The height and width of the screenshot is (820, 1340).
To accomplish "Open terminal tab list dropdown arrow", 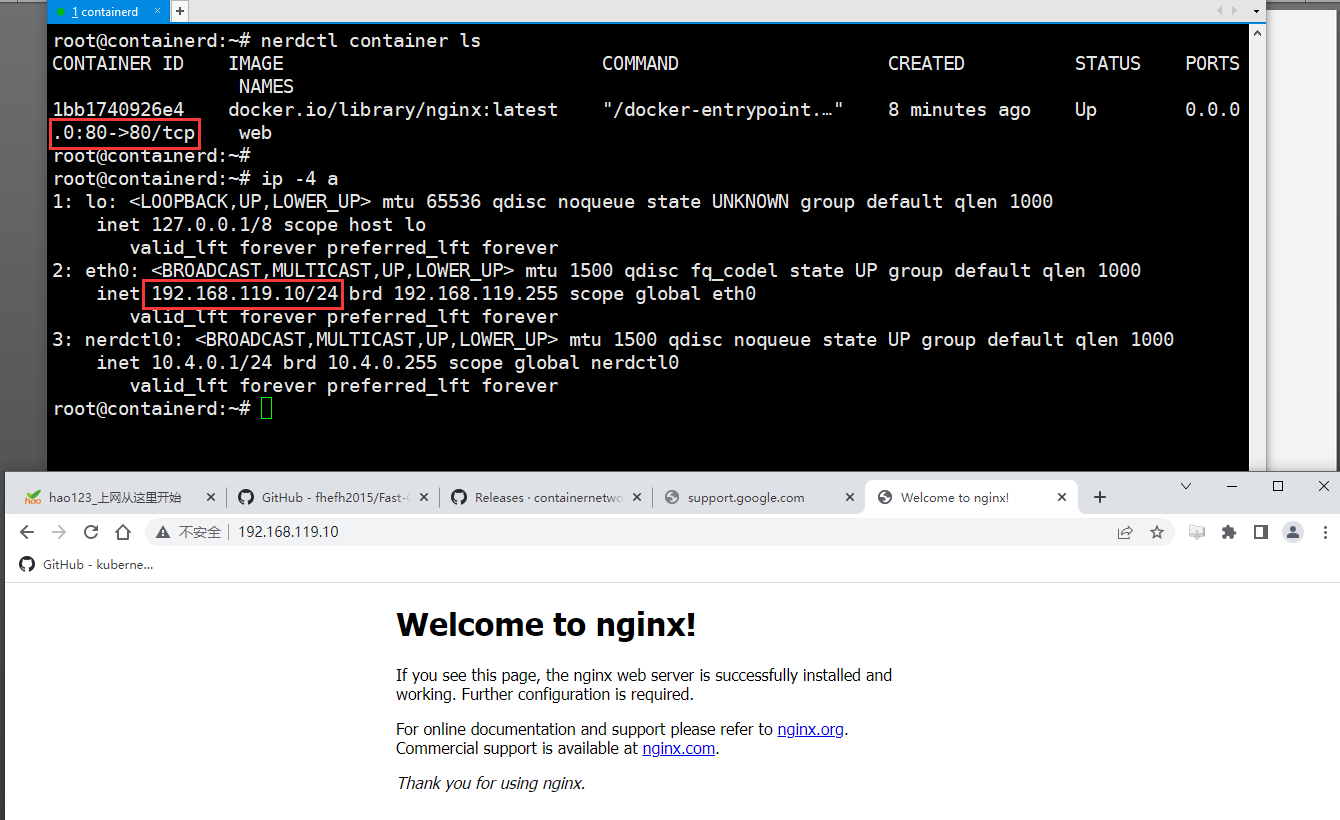I will (1256, 11).
